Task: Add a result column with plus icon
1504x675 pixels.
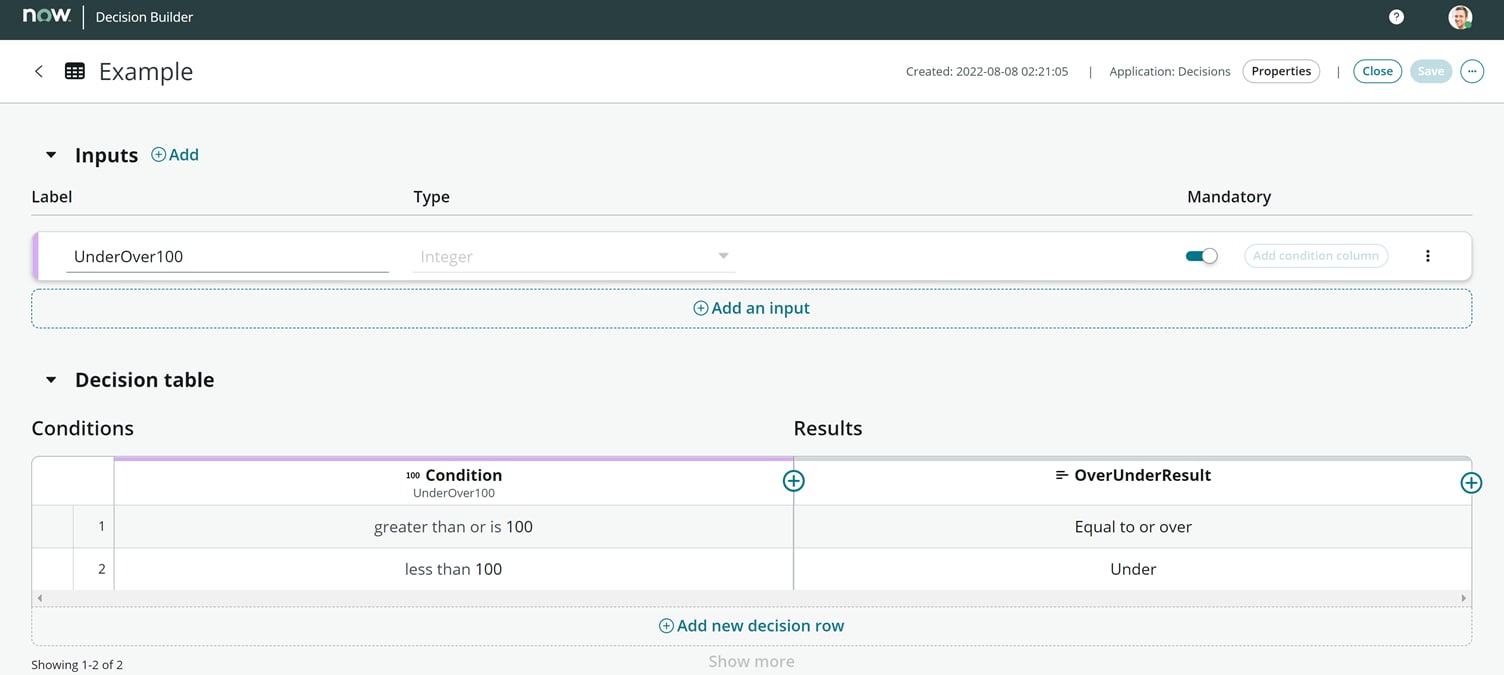Action: point(1471,483)
